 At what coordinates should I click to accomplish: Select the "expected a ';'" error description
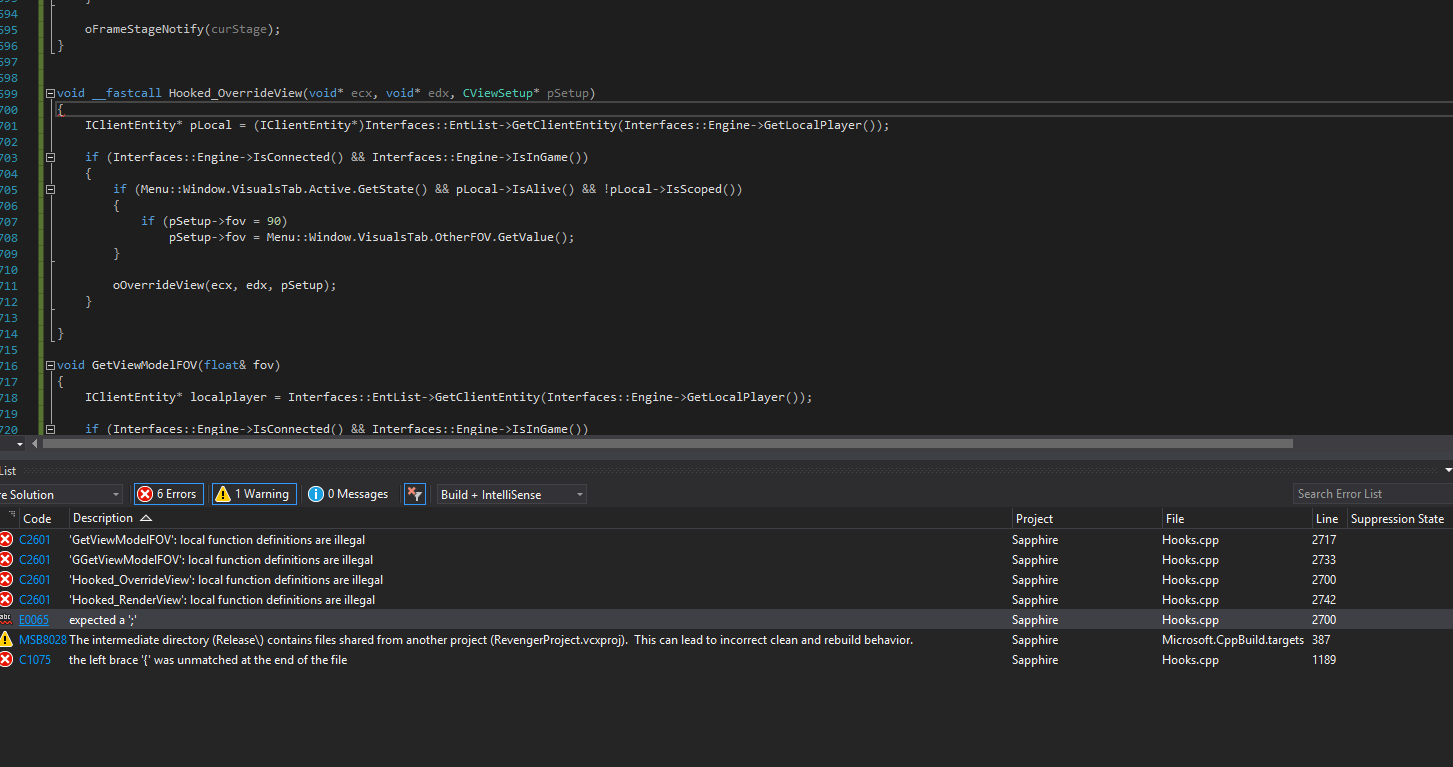tap(103, 620)
